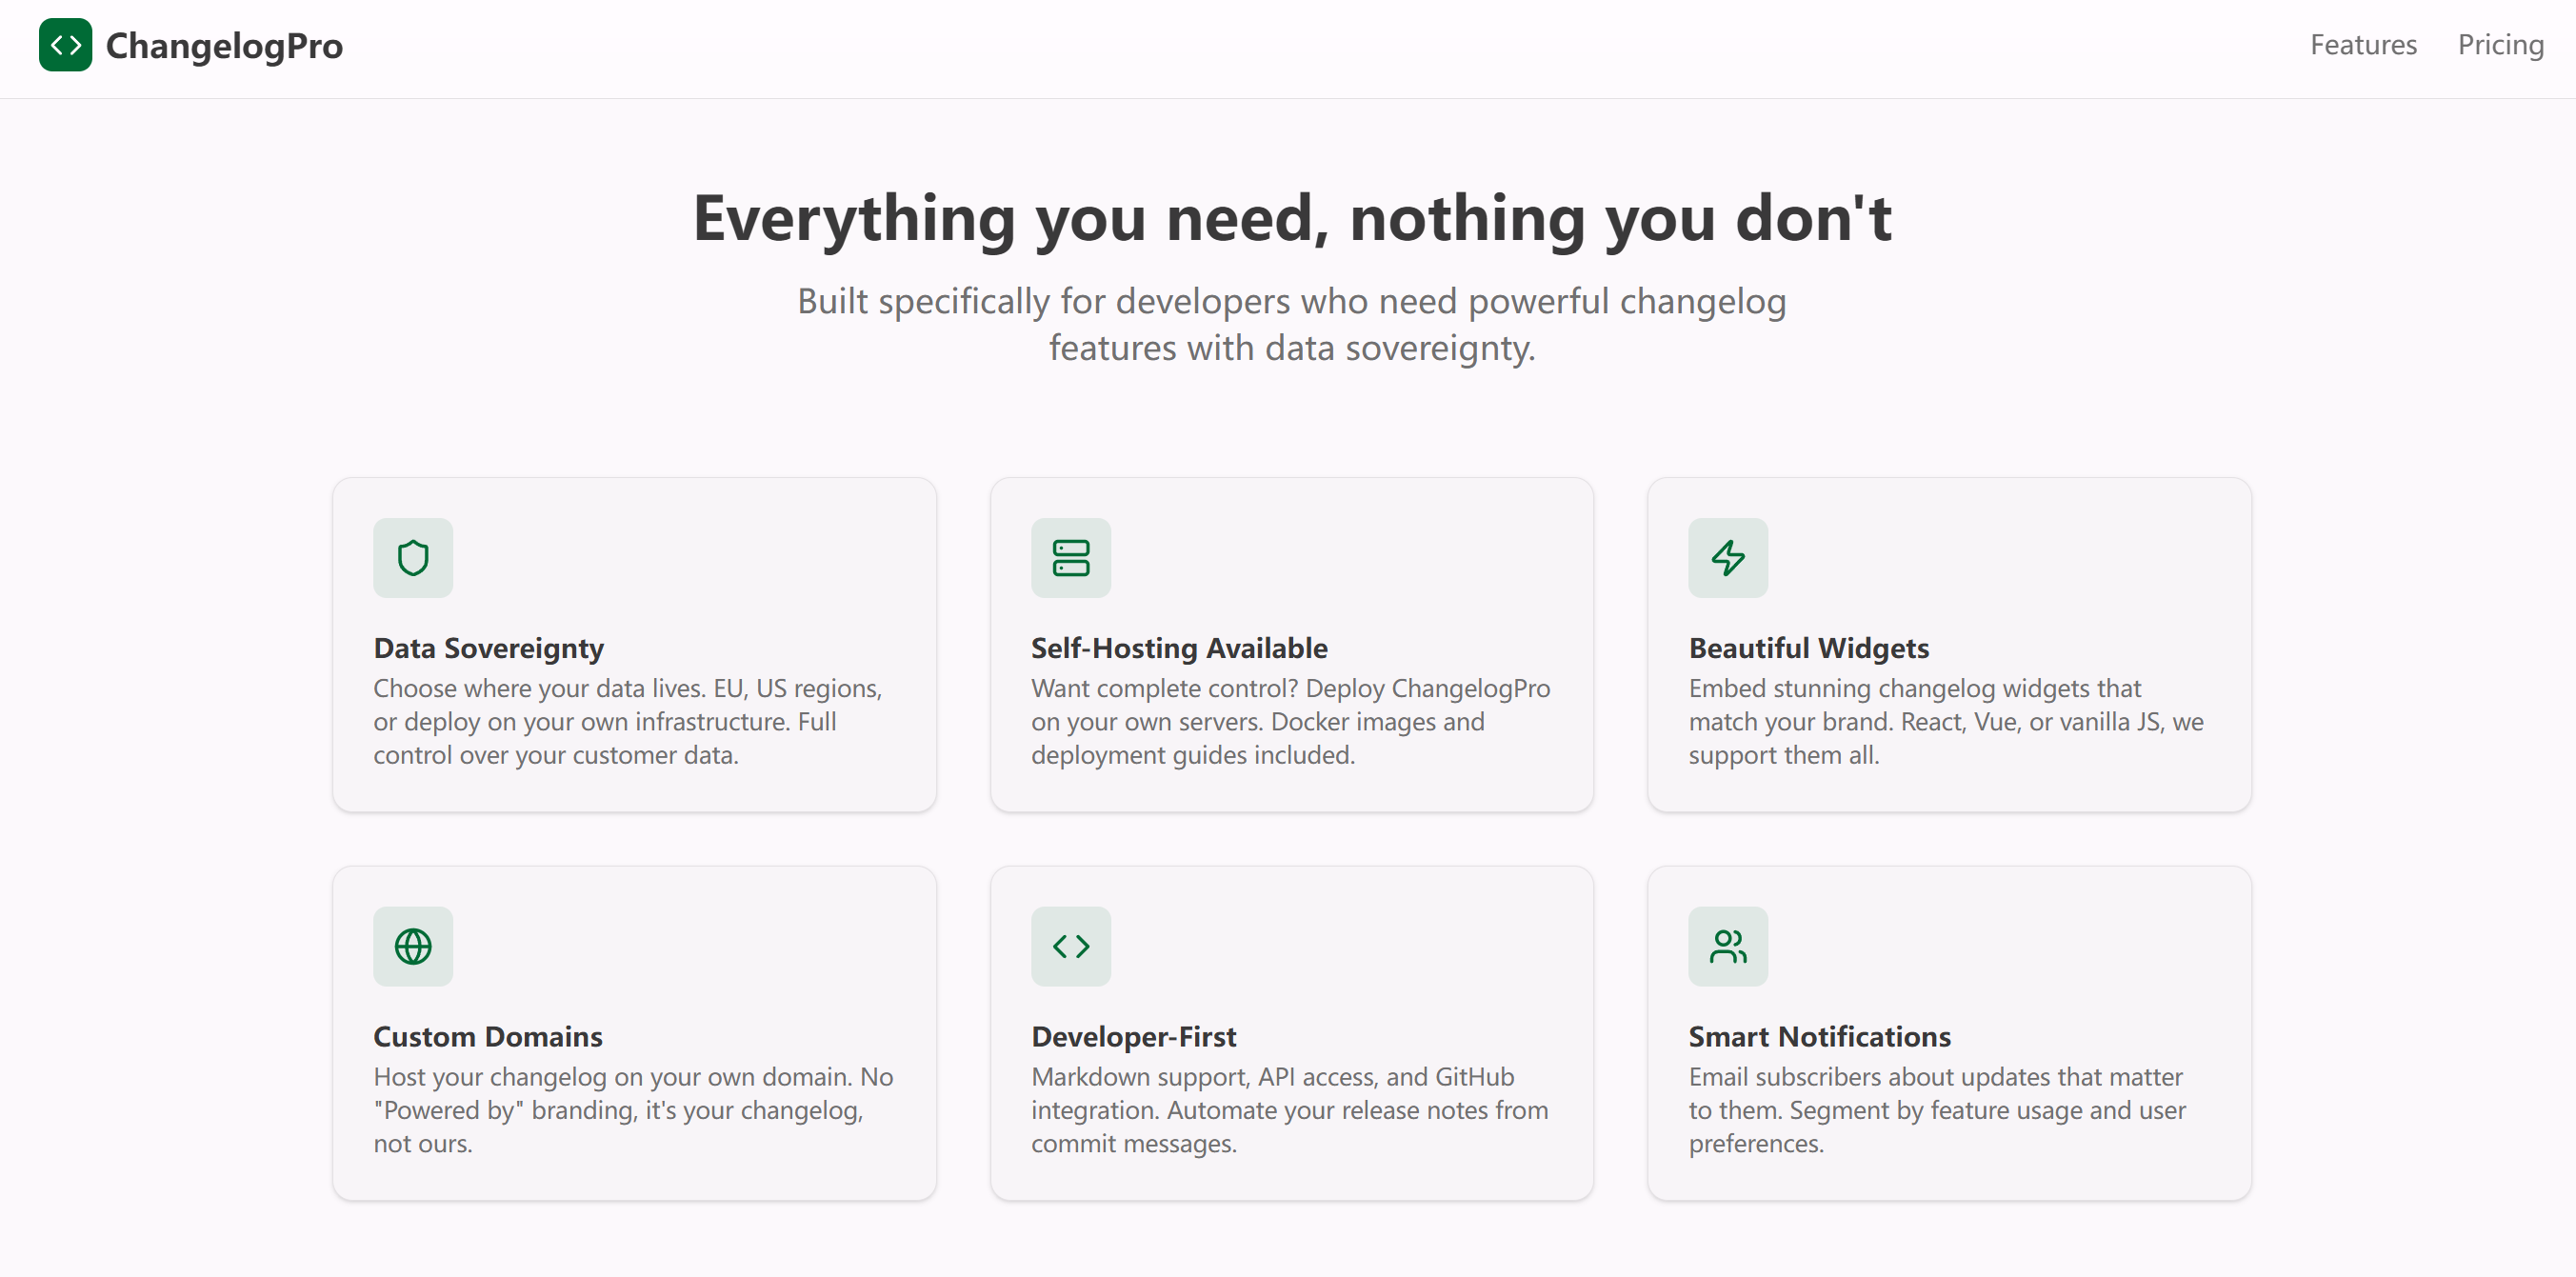Click the lightning bolt Beautiful Widgets icon
This screenshot has width=2576, height=1277.
point(1727,557)
